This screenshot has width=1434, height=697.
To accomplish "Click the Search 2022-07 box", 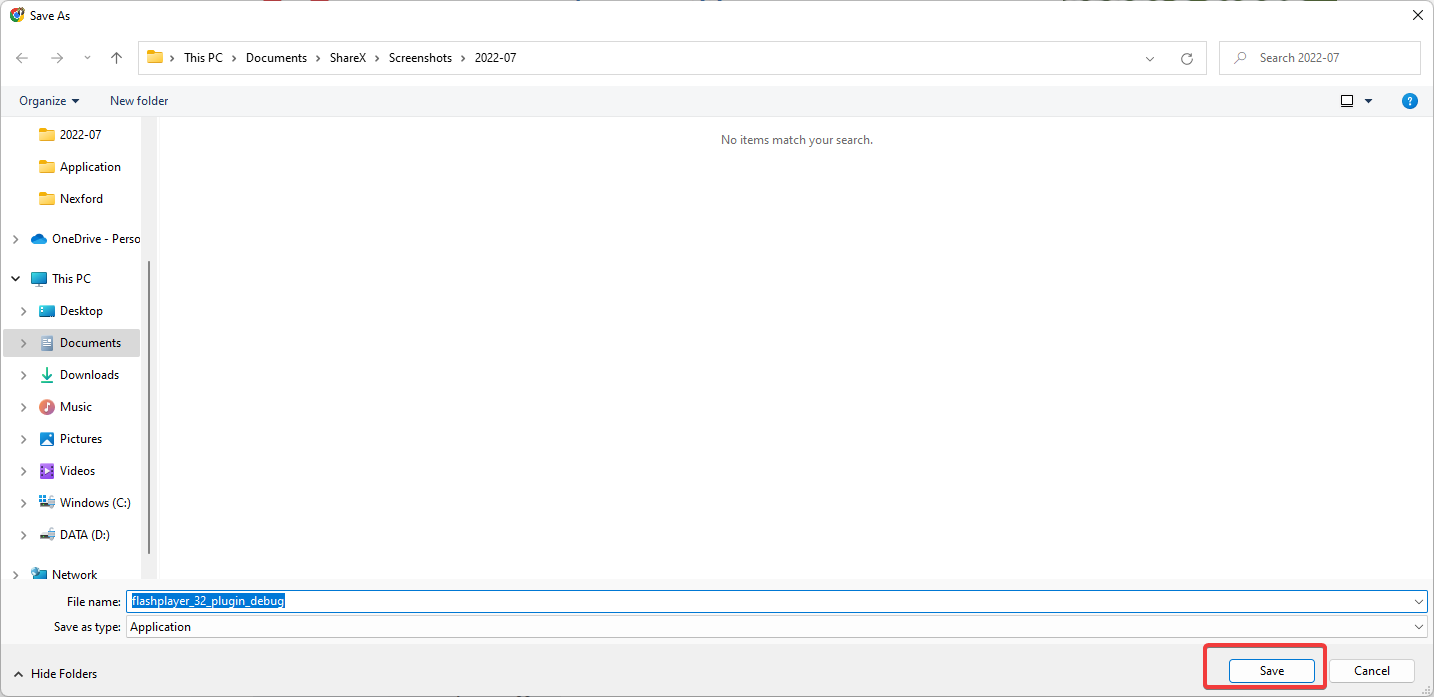I will coord(1320,58).
